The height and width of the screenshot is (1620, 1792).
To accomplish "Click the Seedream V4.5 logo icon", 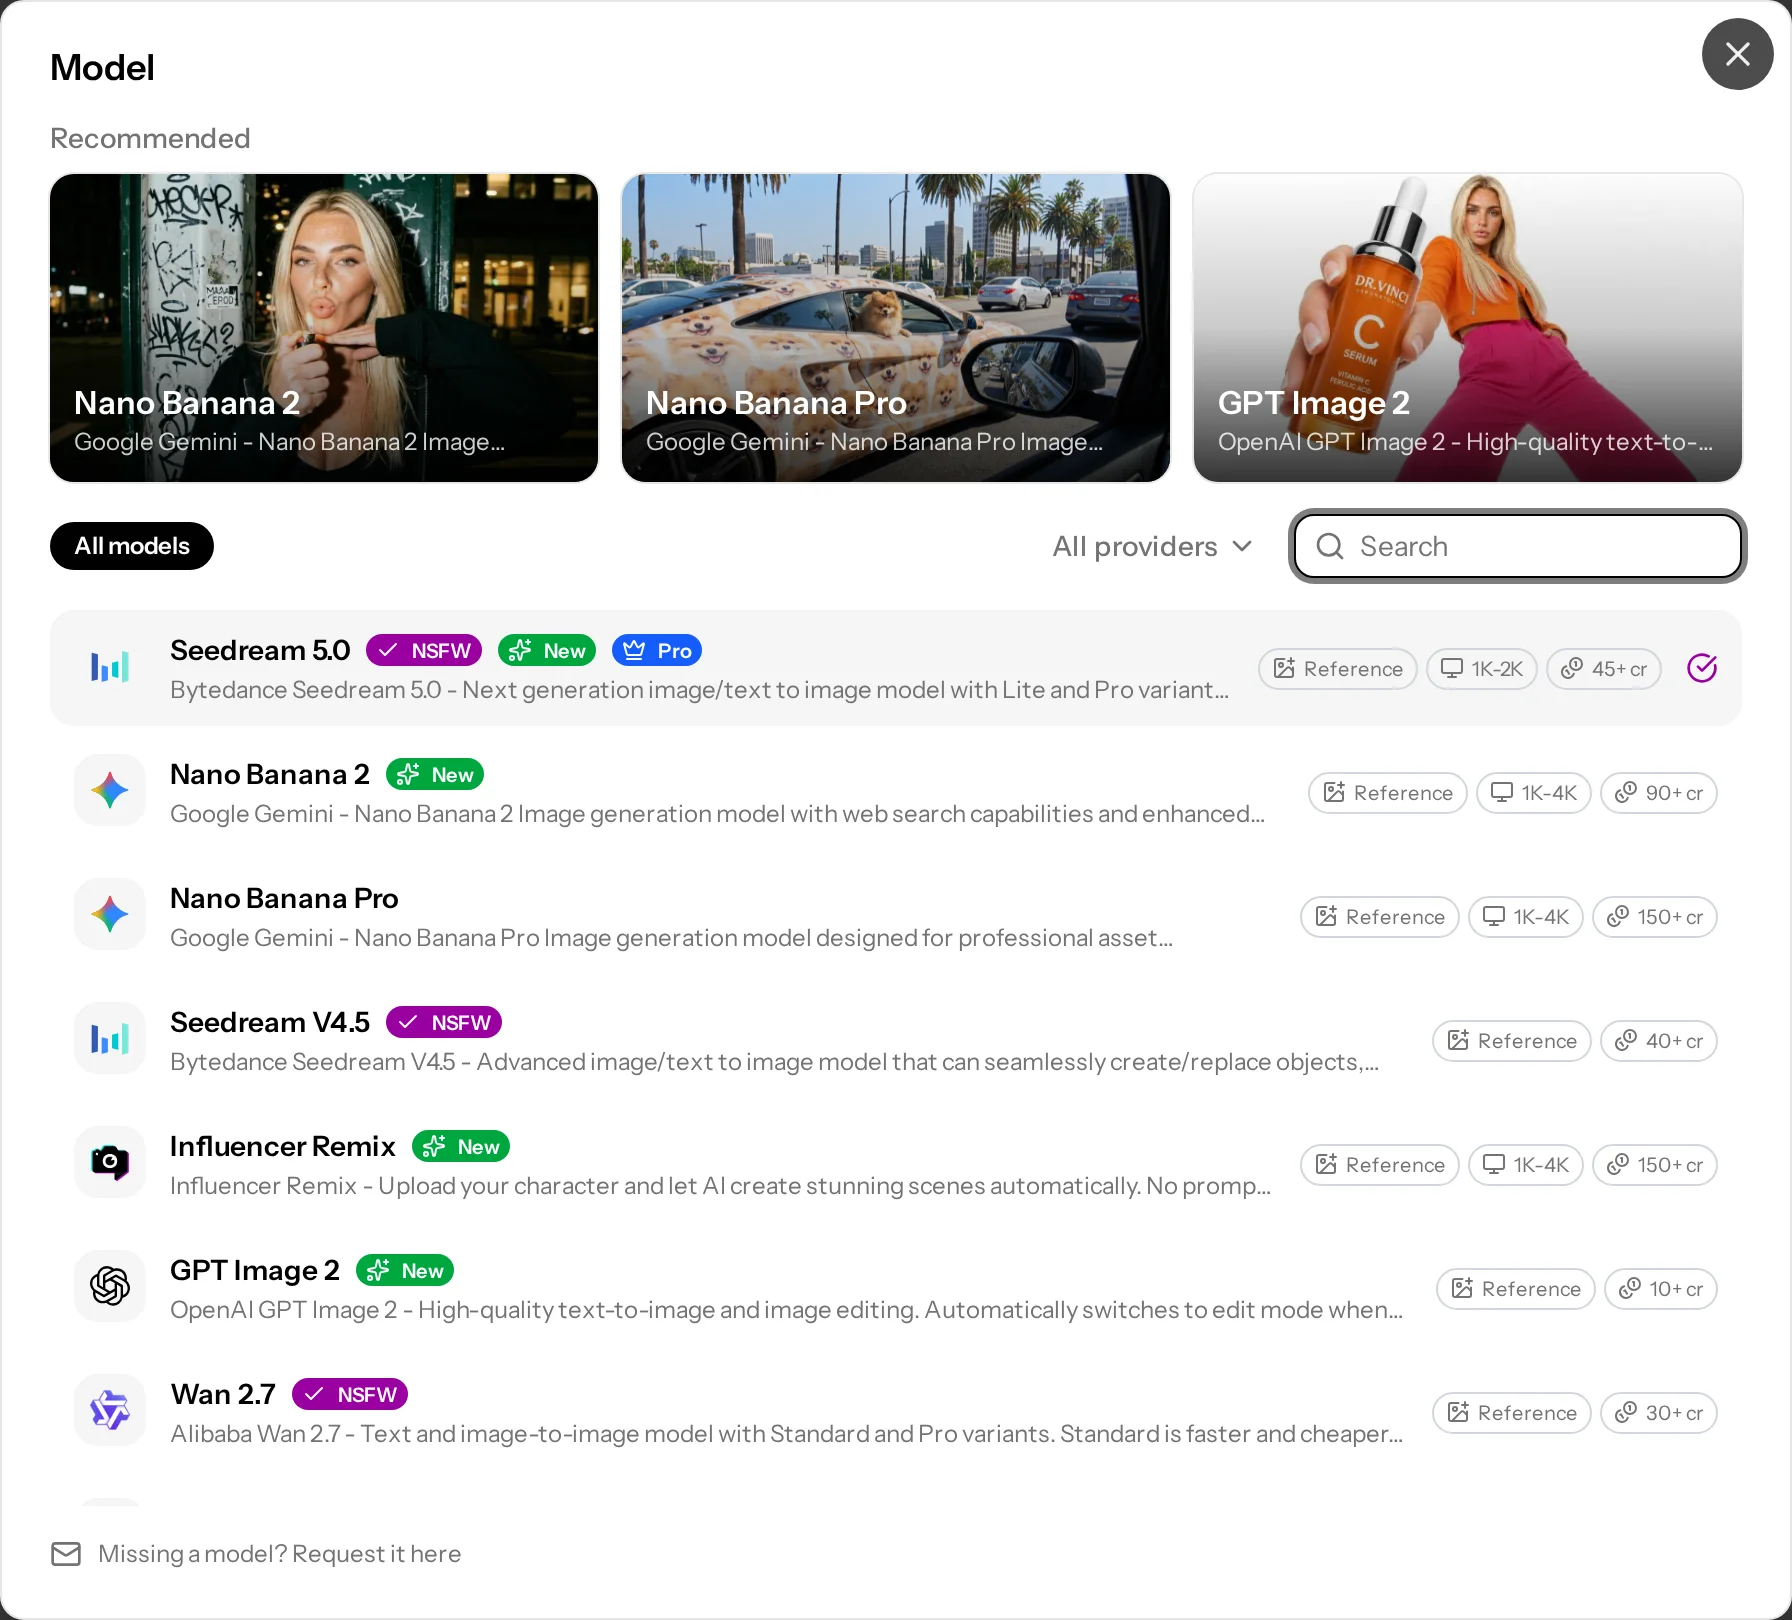I will [x=110, y=1039].
